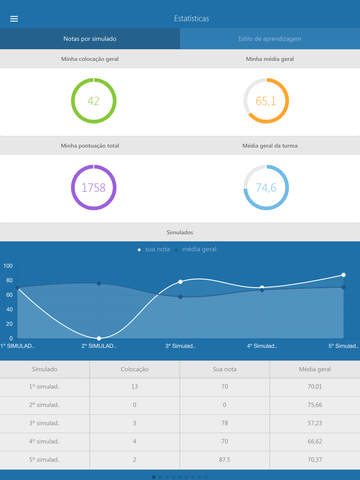Image resolution: width=360 pixels, height=480 pixels.
Task: Click the Sua nota column header
Action: coord(225,369)
